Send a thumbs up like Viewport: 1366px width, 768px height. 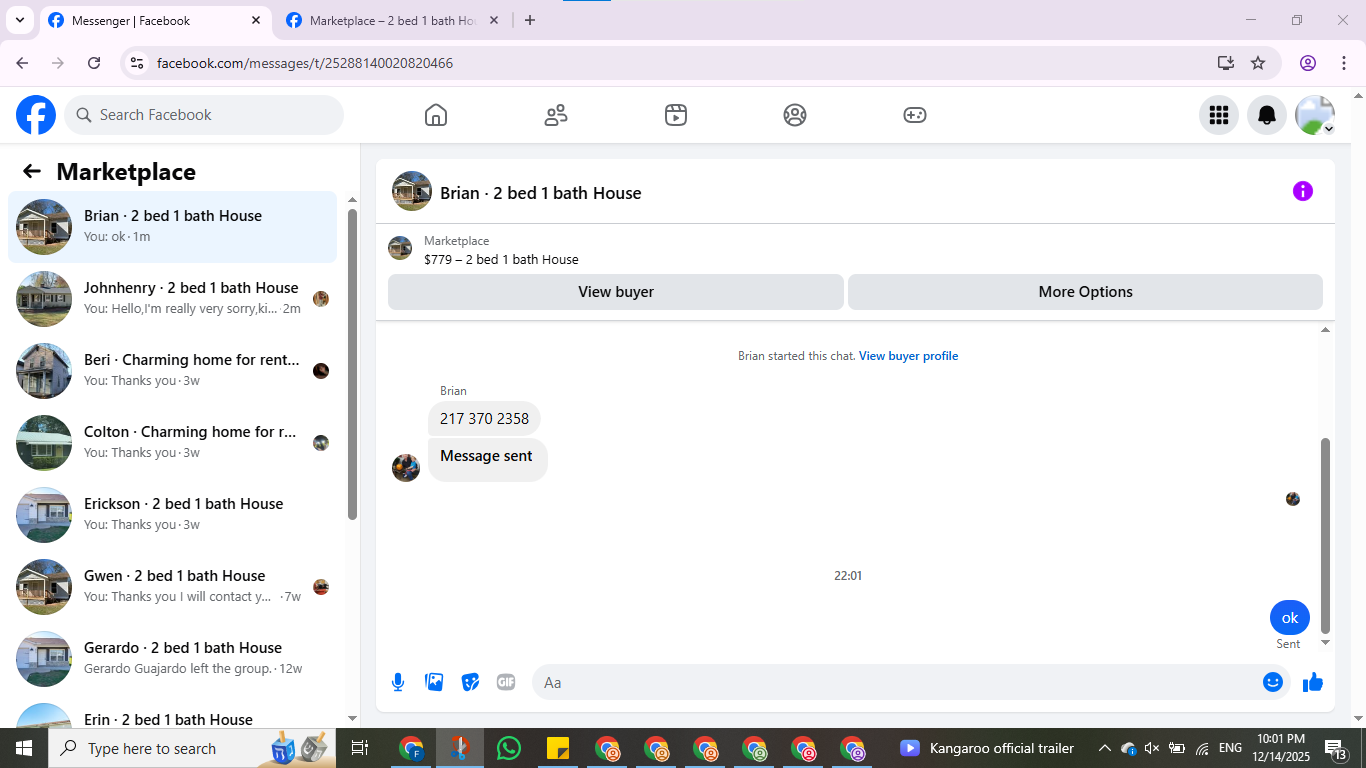point(1313,682)
